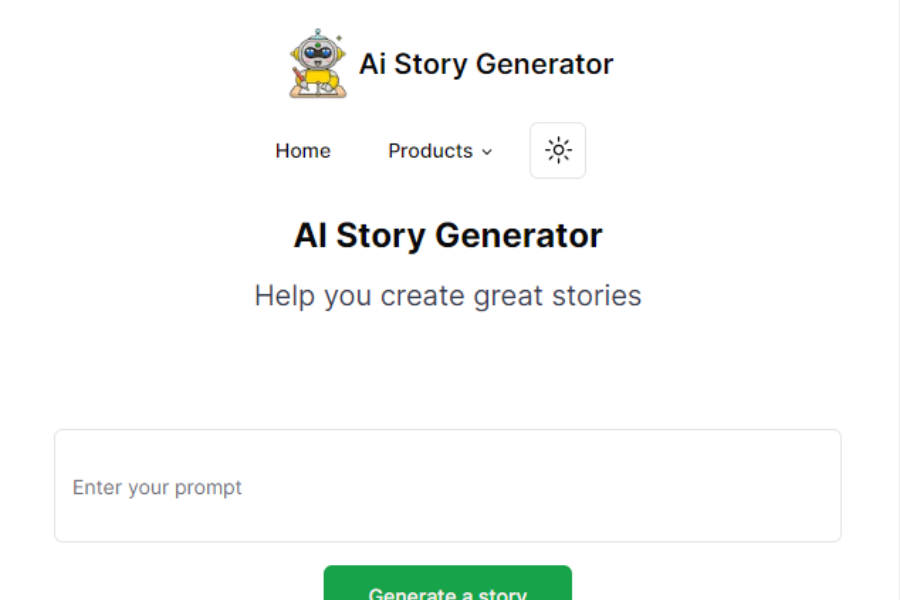Click the robot writer illustration in the header

coord(316,63)
